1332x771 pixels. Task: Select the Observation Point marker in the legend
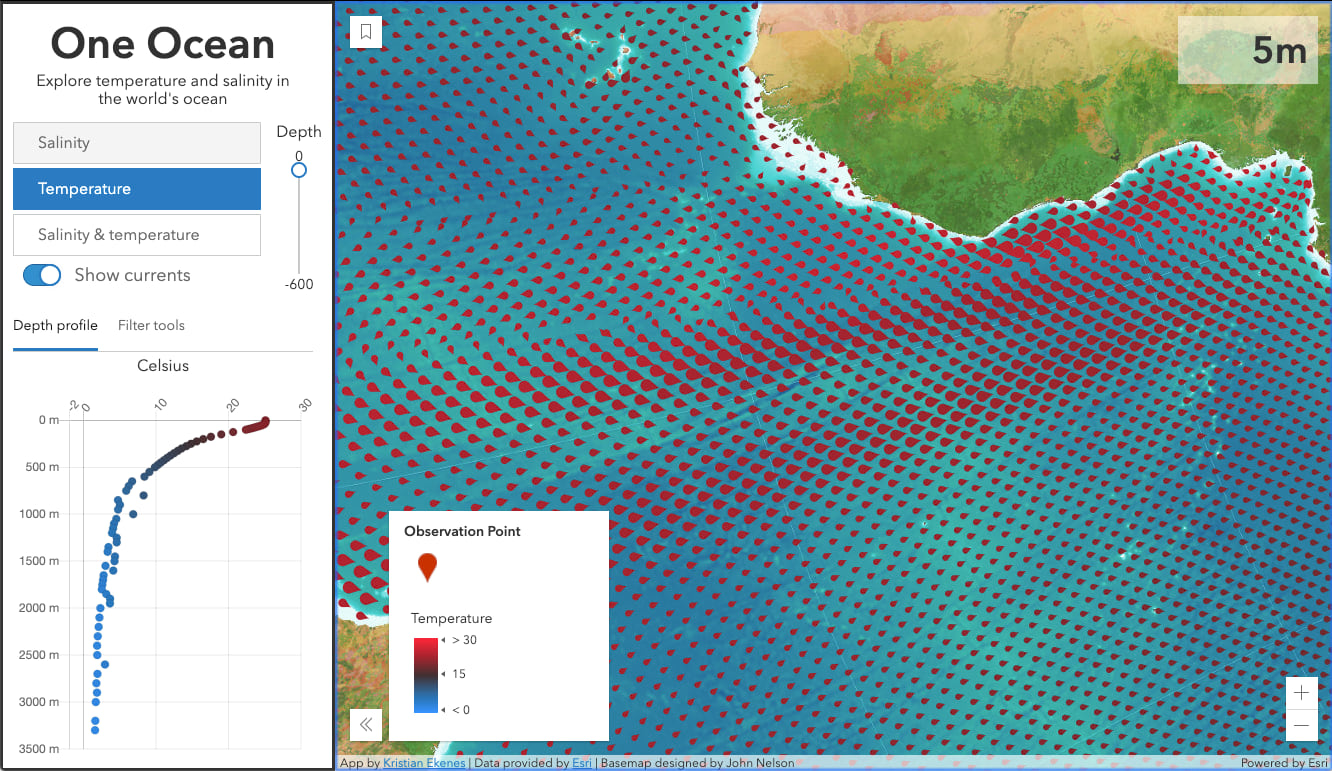[427, 566]
